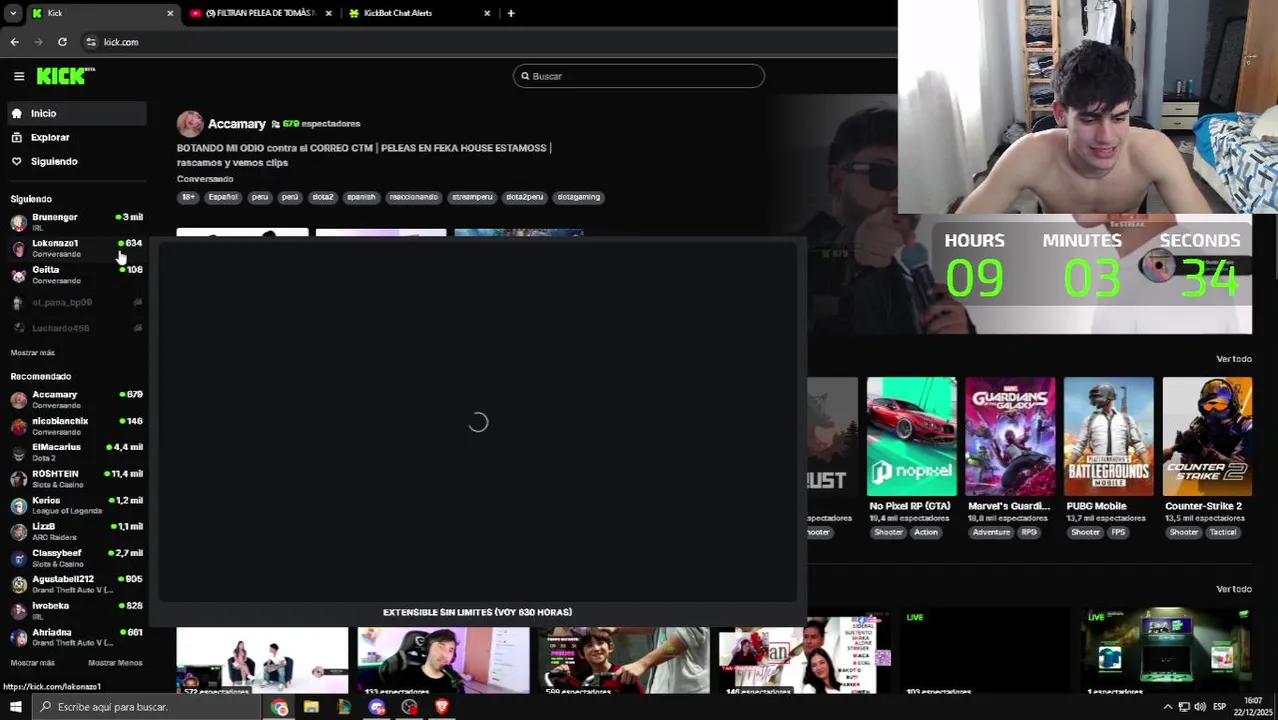Open followed channel Goiita

pyautogui.click(x=76, y=275)
